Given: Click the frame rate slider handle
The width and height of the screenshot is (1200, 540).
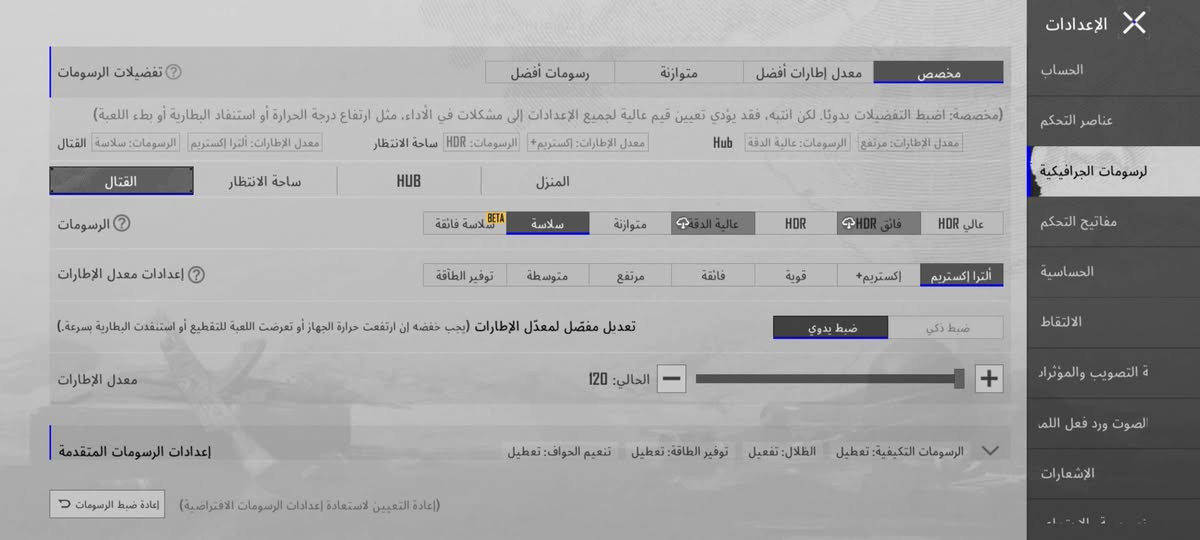Looking at the screenshot, I should tap(959, 379).
